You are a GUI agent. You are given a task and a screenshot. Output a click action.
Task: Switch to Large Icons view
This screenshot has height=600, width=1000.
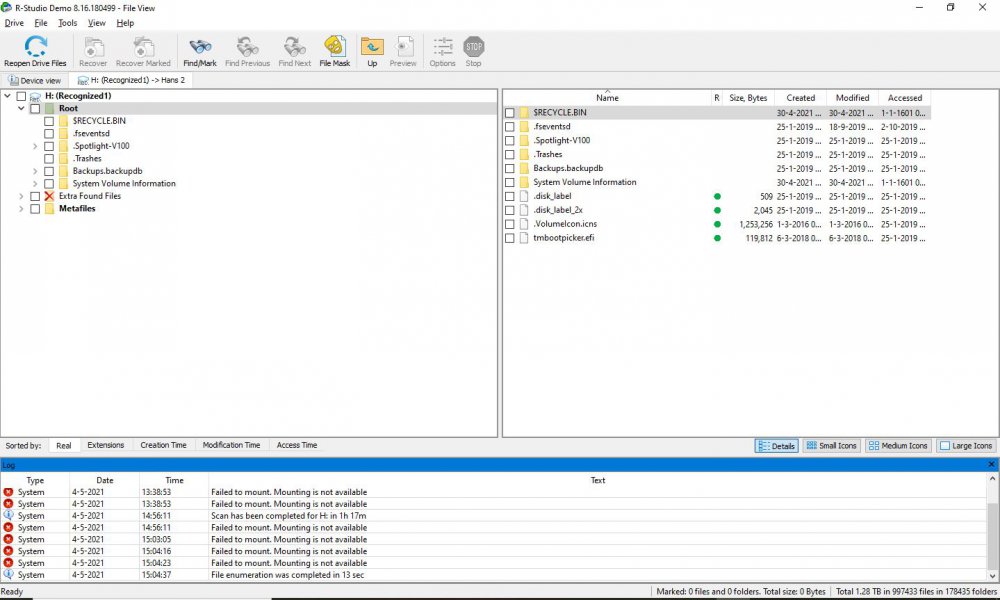[966, 446]
